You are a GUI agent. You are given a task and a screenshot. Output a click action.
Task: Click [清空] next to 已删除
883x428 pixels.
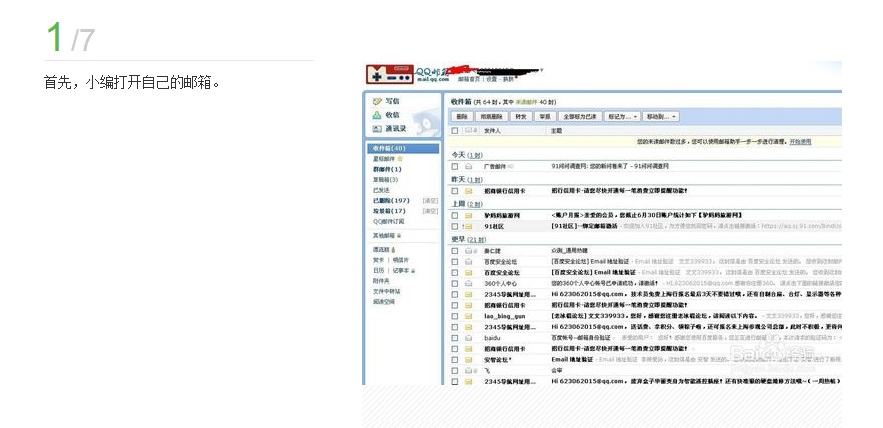(x=430, y=200)
